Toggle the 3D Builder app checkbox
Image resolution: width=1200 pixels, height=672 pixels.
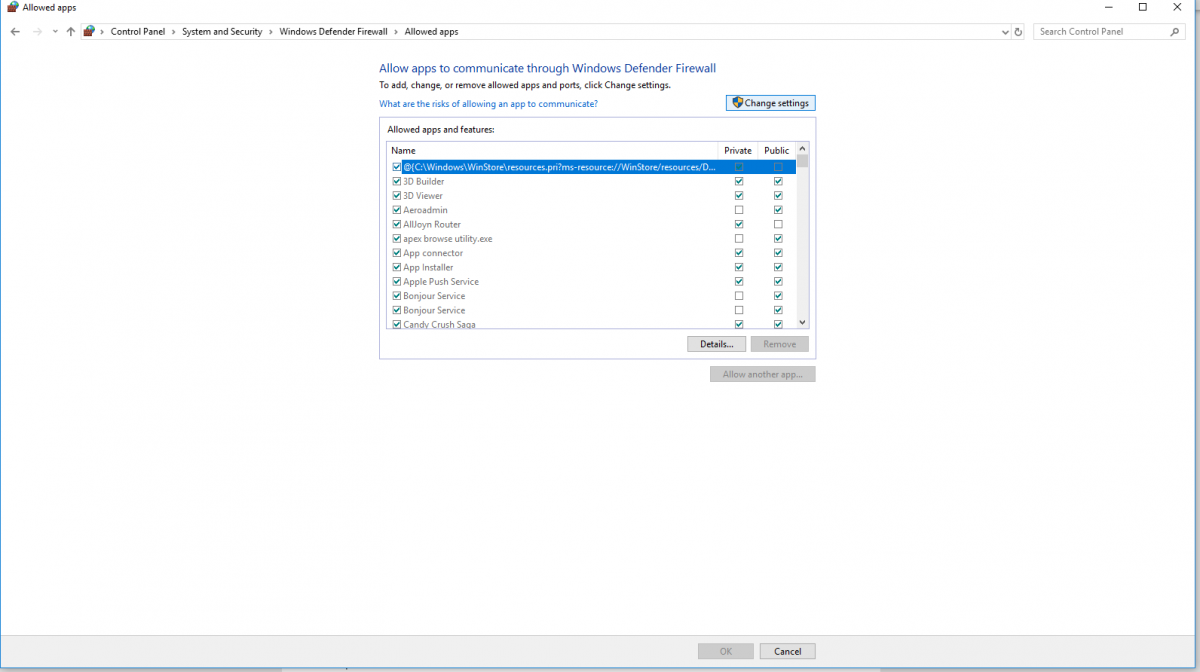coord(397,182)
